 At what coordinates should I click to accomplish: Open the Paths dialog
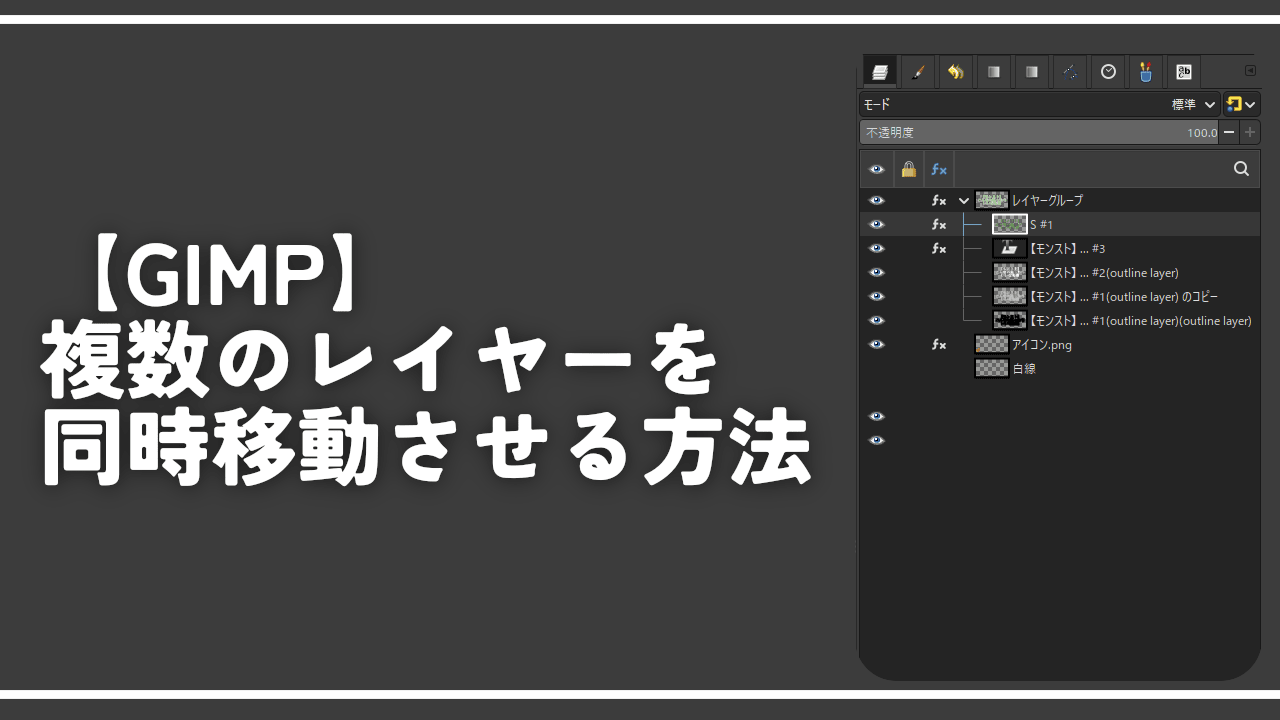(x=1069, y=71)
